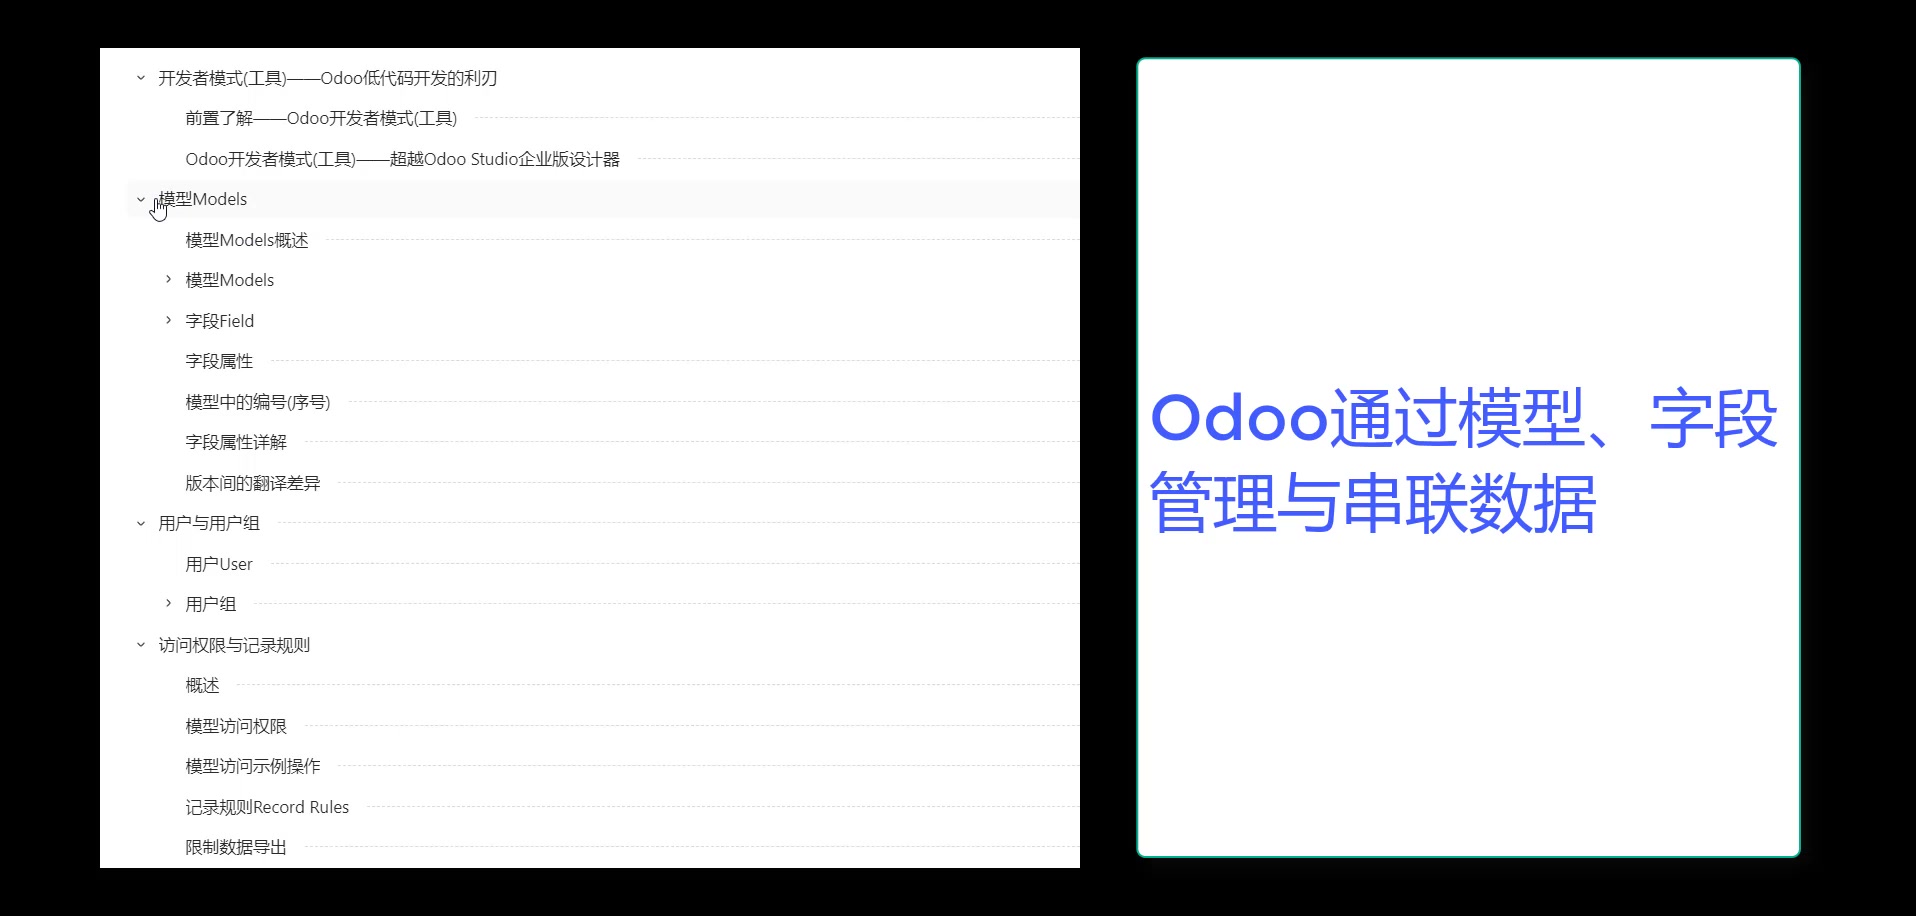Go to 字段属性详解 entry

click(236, 442)
